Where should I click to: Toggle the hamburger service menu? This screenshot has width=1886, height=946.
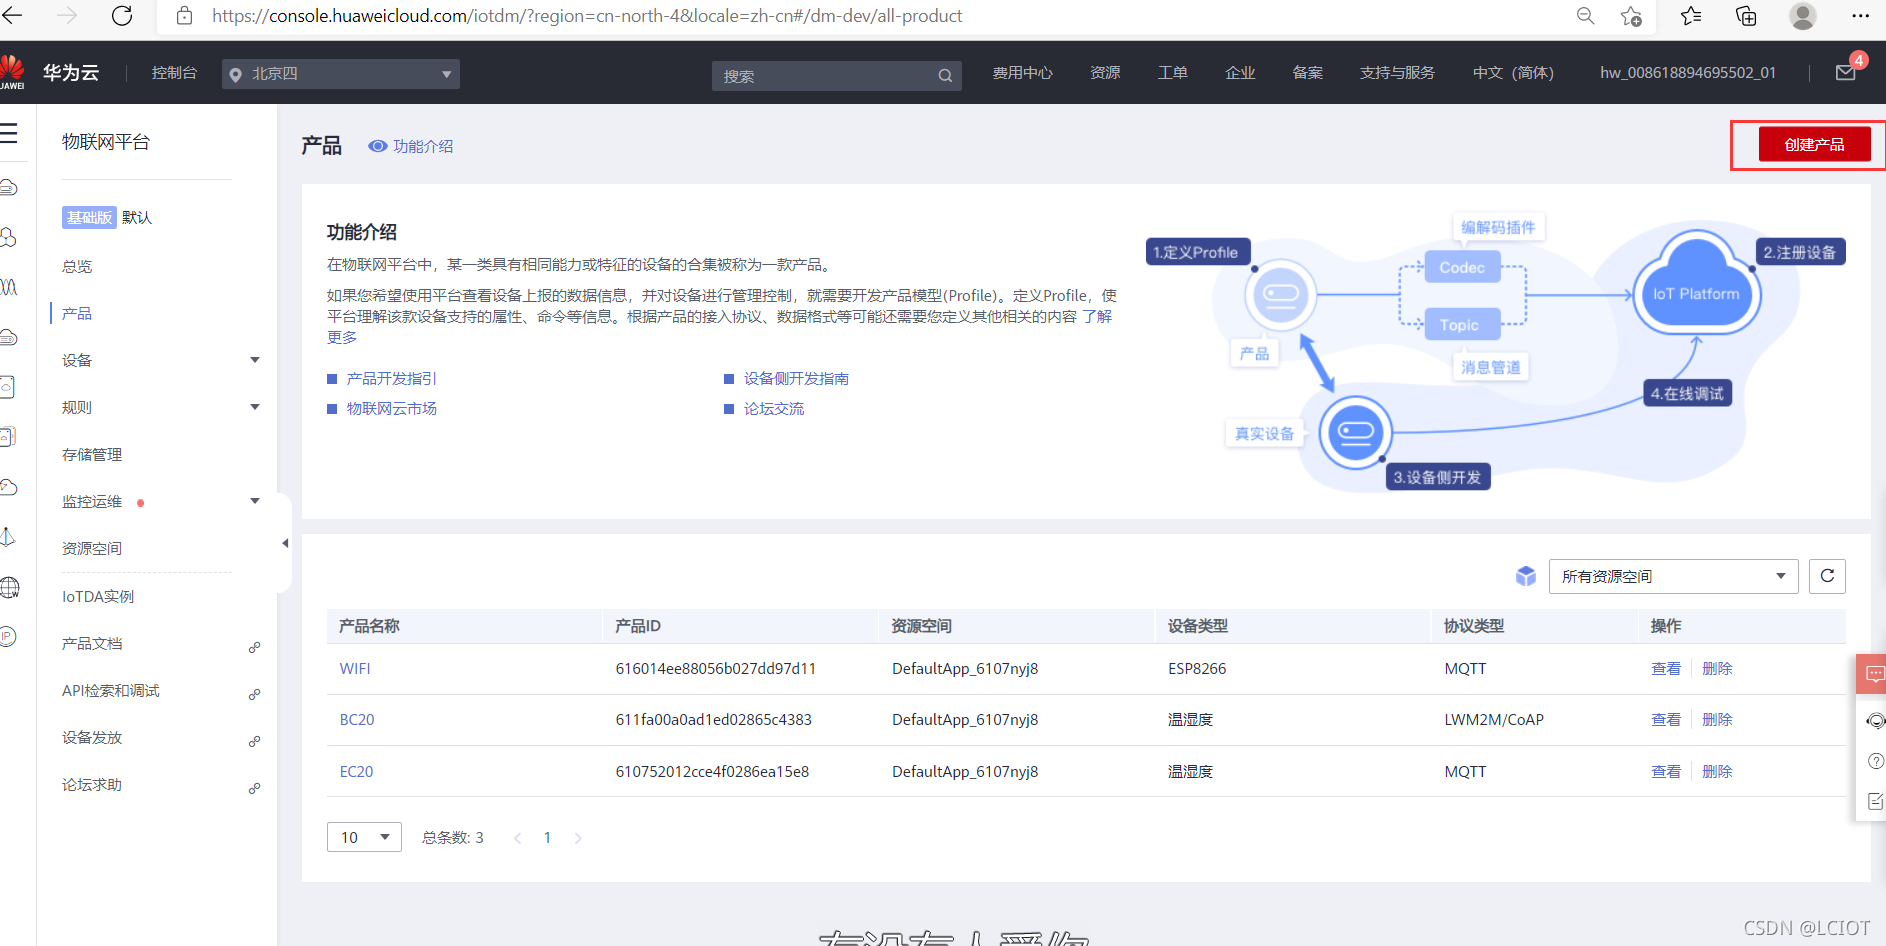[9, 133]
